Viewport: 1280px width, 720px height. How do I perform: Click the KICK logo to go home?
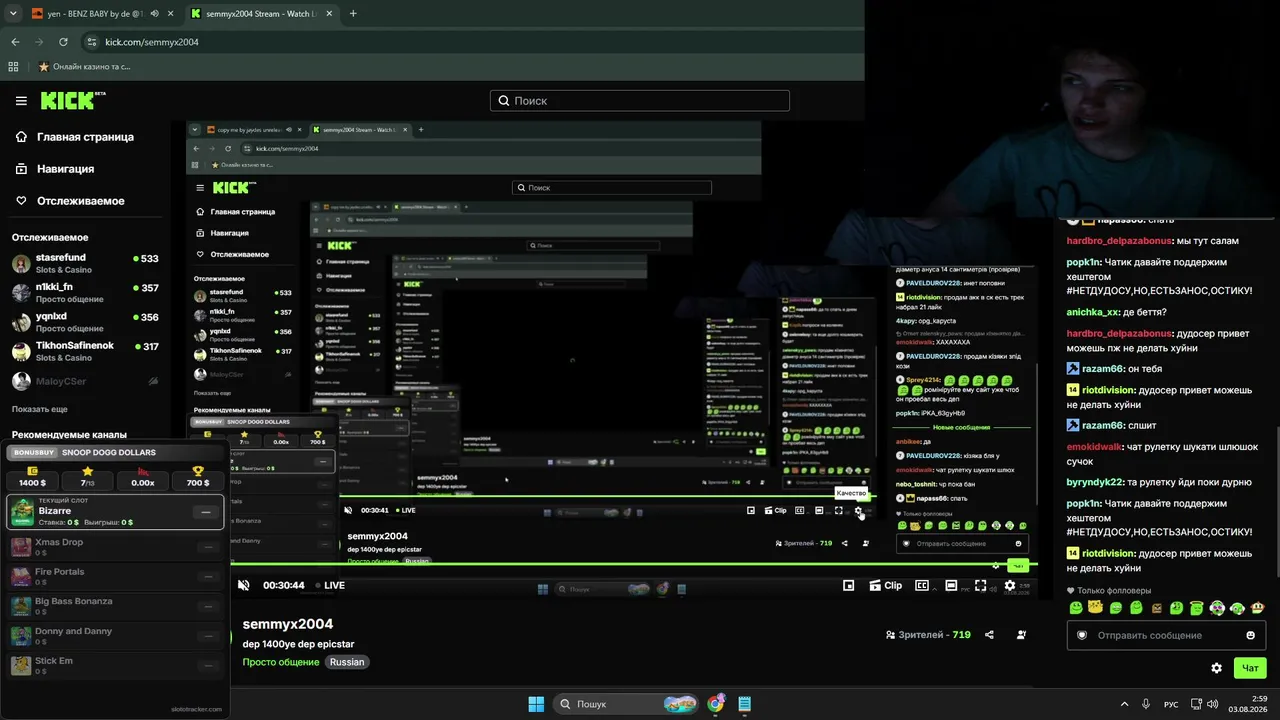(x=73, y=100)
